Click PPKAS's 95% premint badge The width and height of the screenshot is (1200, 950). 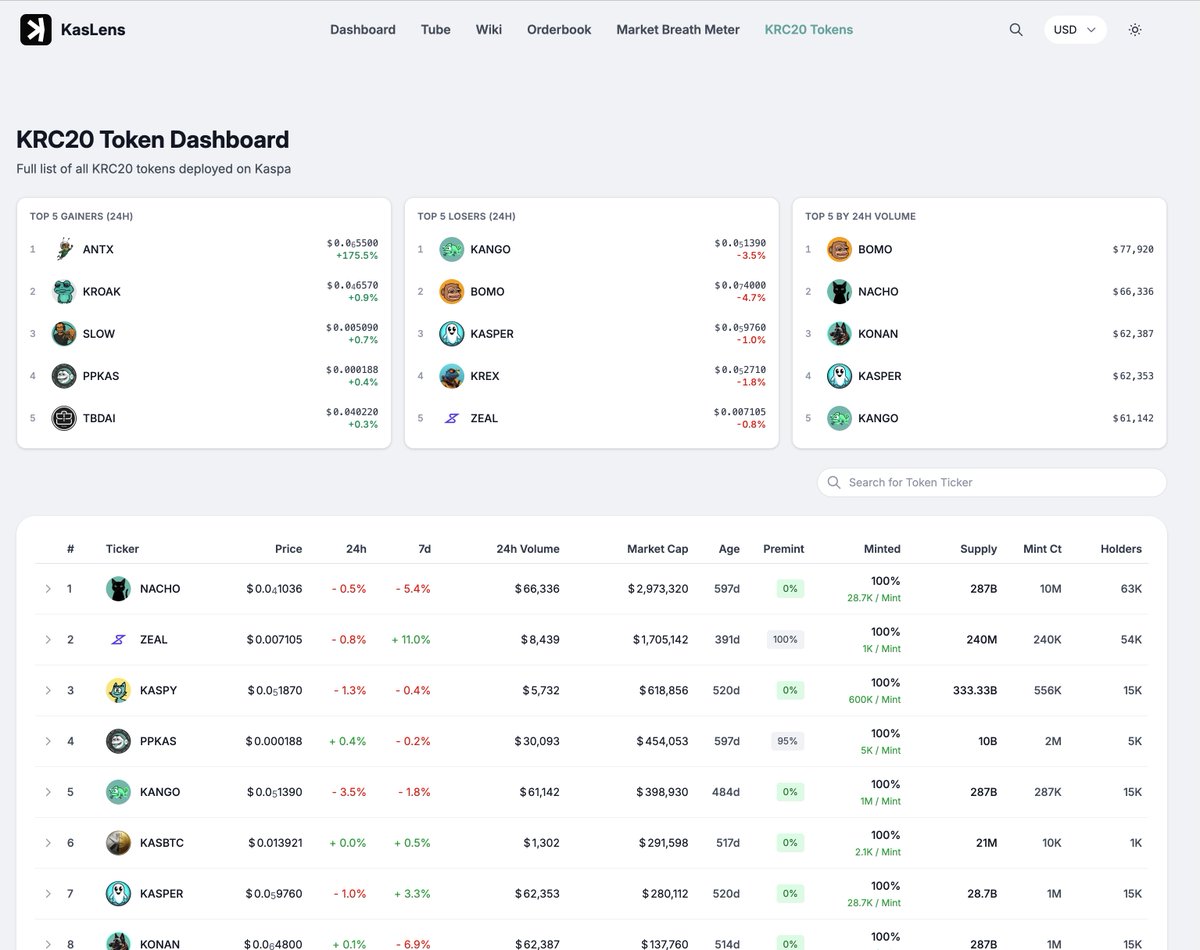pyautogui.click(x=787, y=741)
